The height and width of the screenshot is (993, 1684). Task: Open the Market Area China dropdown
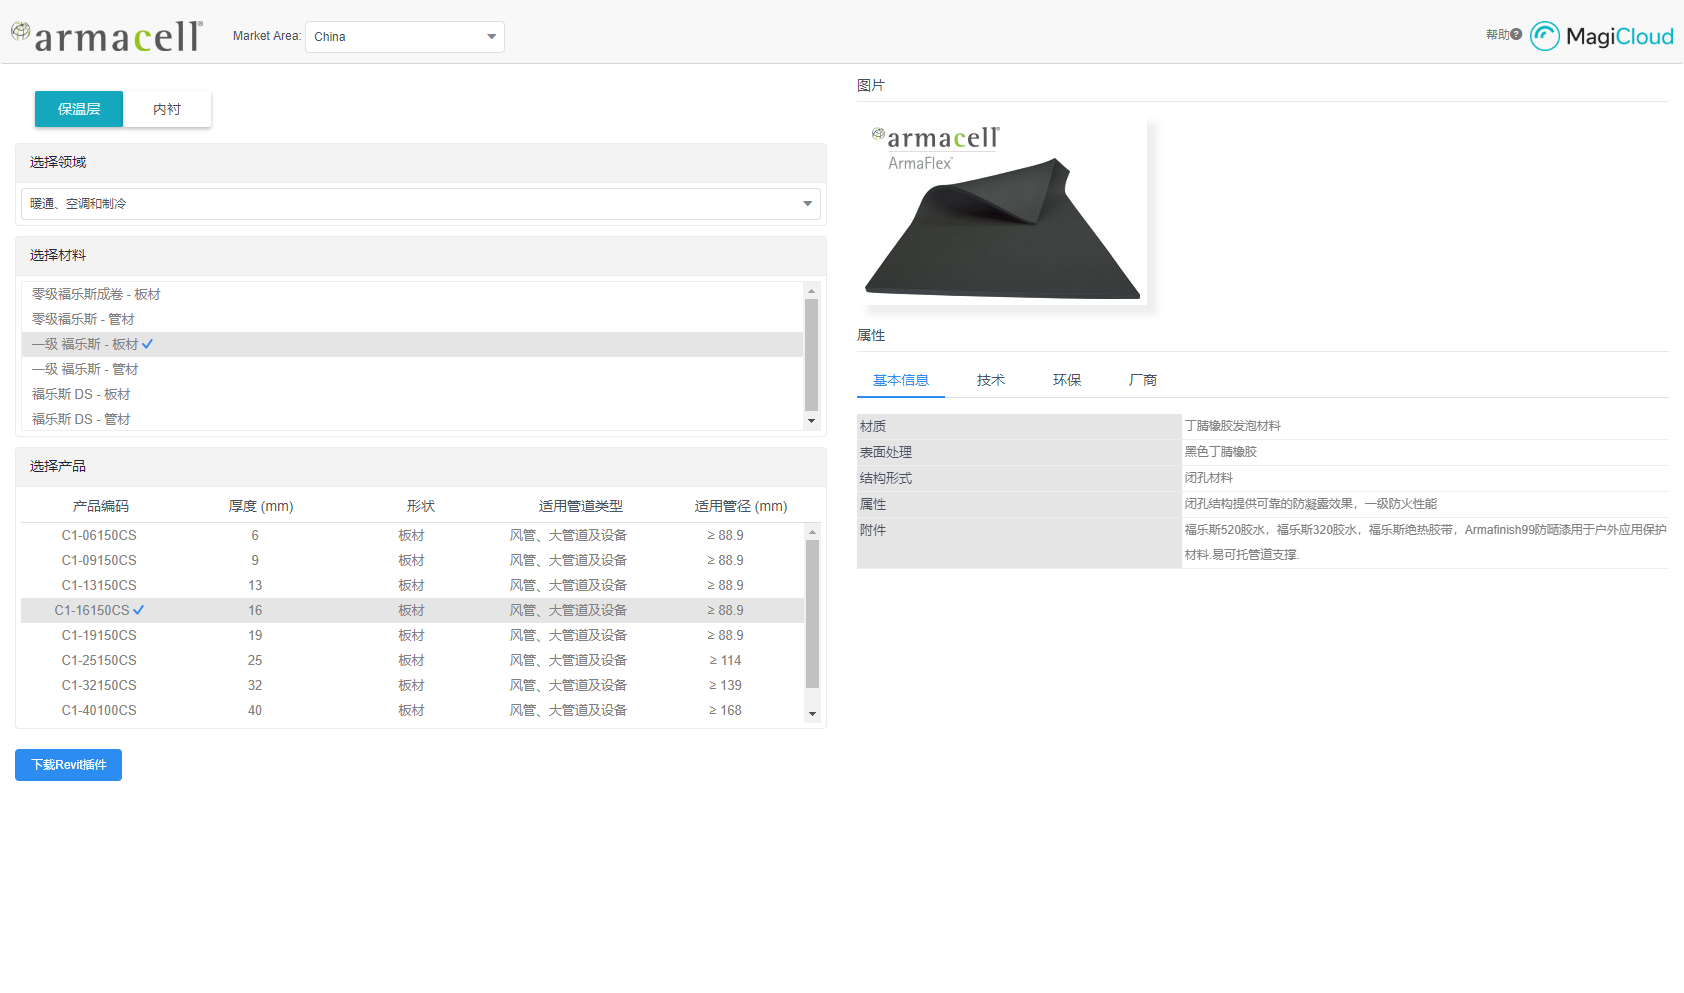(x=404, y=37)
